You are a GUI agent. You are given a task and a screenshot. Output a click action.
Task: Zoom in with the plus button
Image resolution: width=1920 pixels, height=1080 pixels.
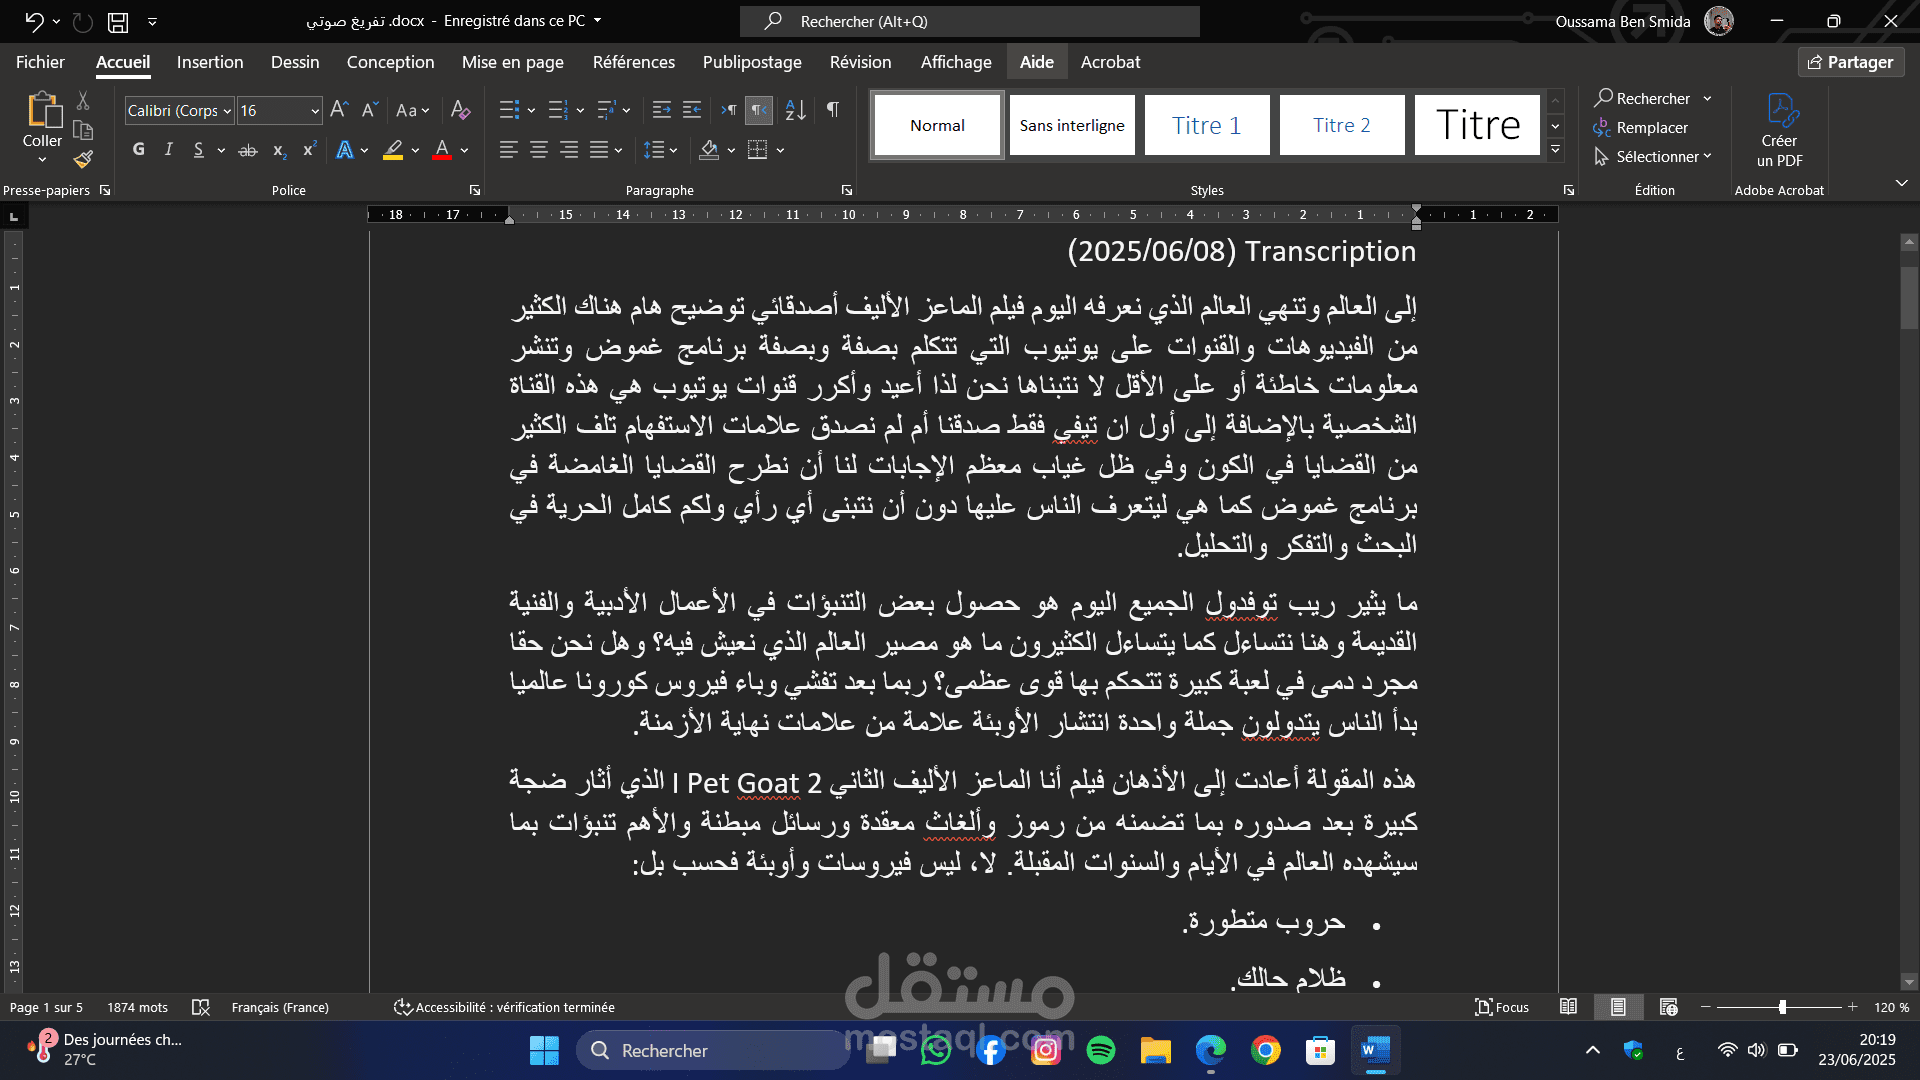tap(1852, 1007)
